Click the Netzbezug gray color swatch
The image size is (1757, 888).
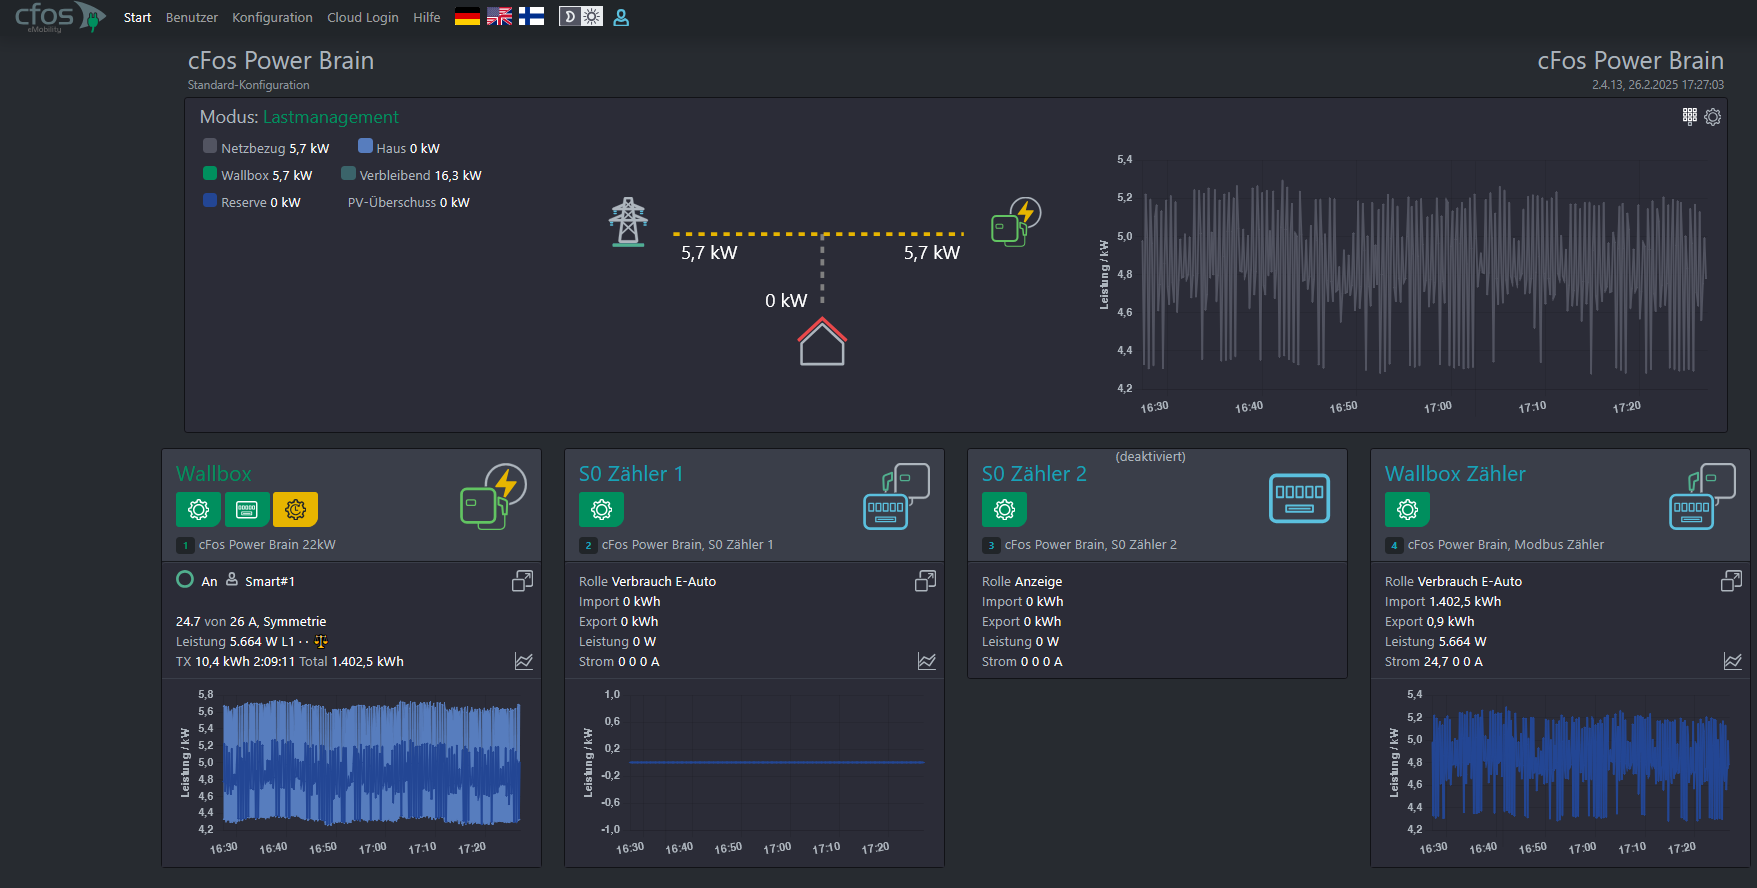pyautogui.click(x=210, y=146)
